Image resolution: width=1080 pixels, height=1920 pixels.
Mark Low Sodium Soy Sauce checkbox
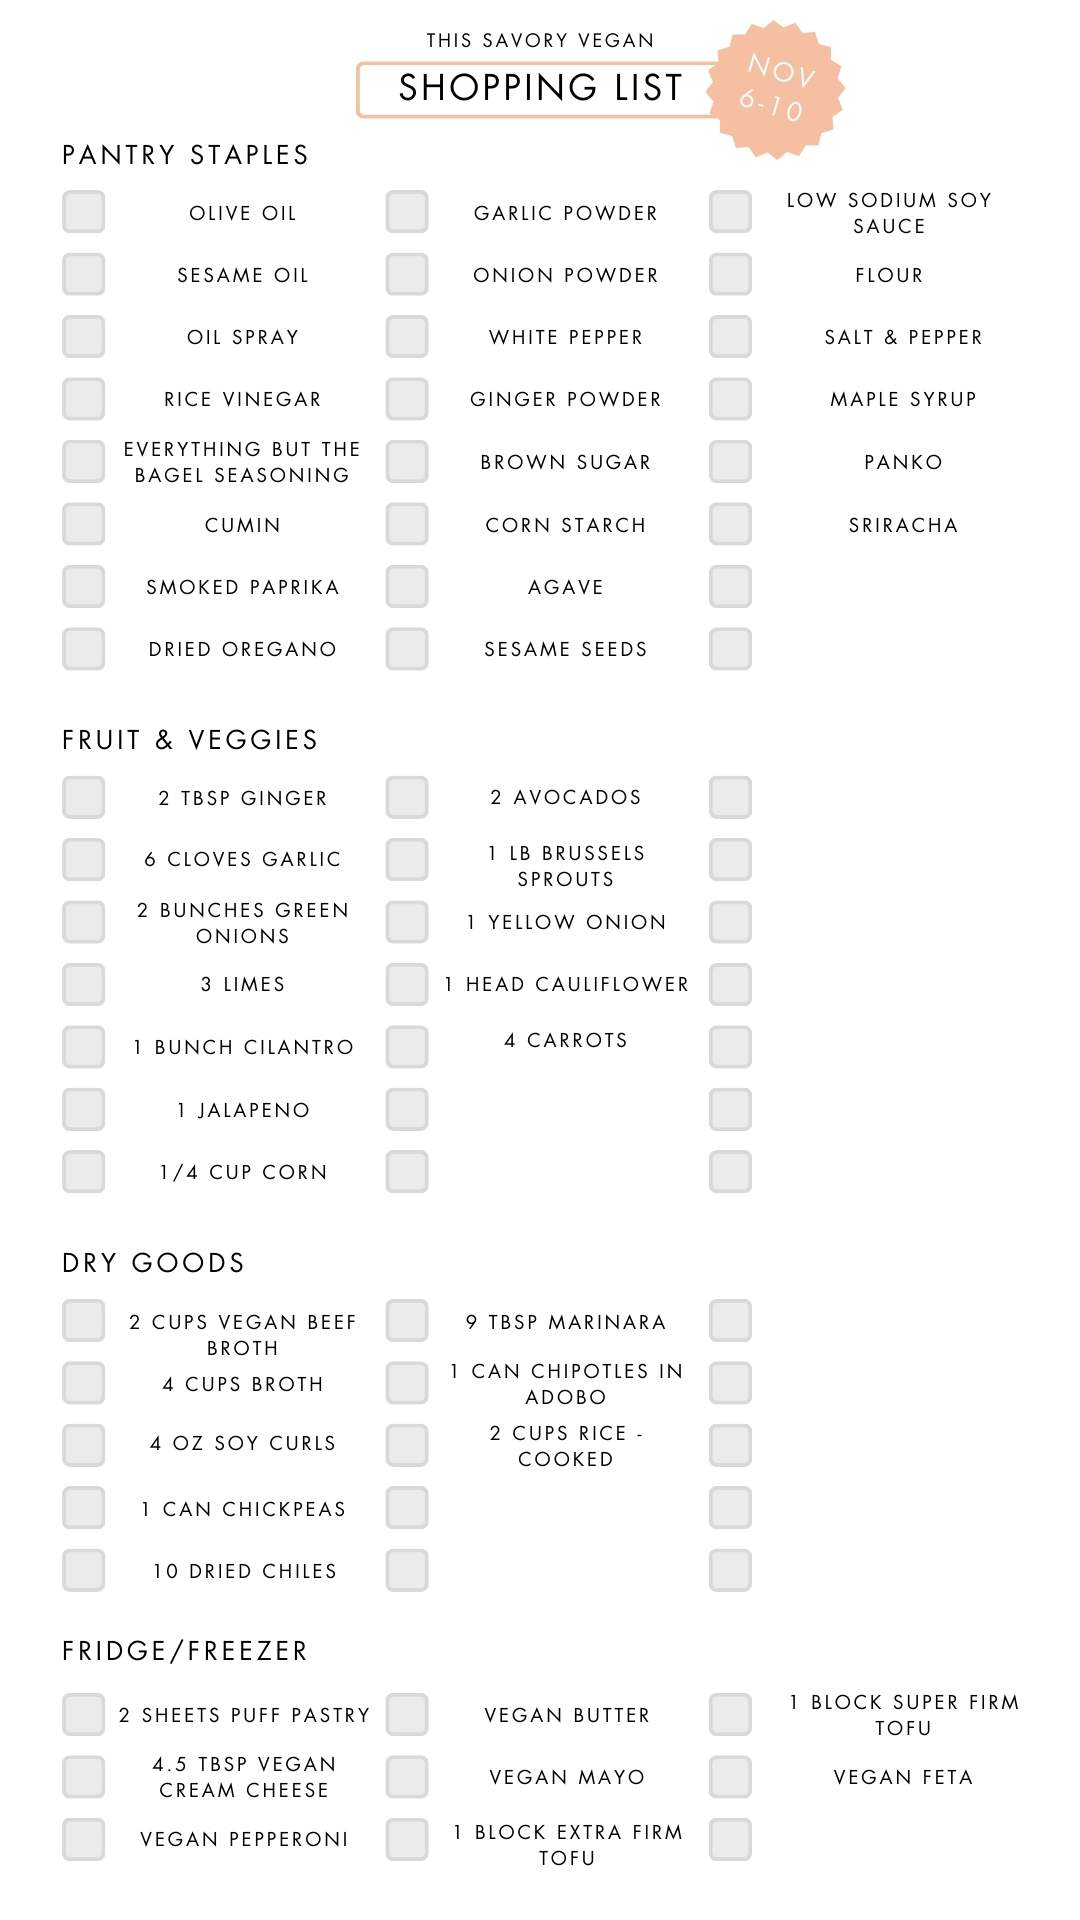pos(730,212)
